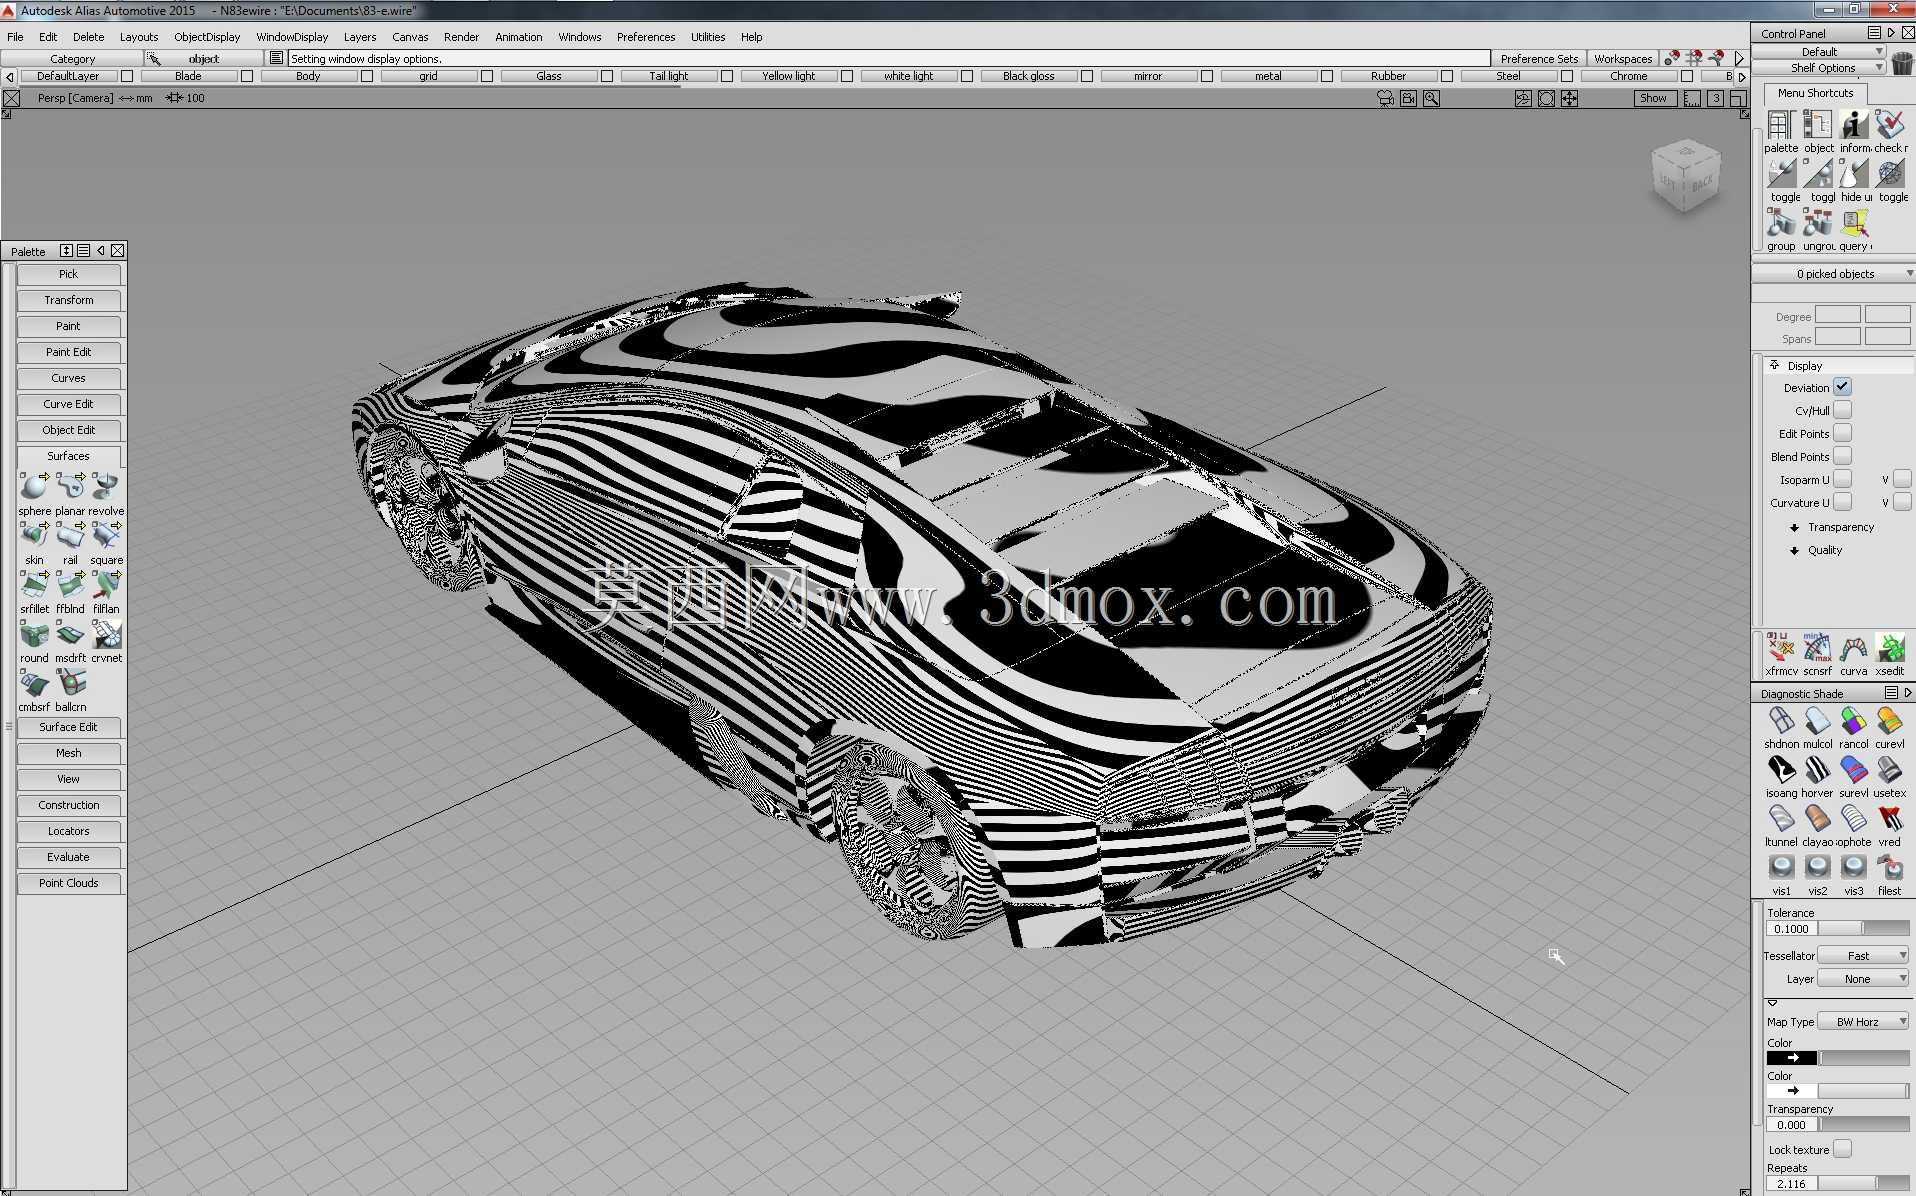Select the ballcrn ball corner tool
Screen dimensions: 1916x1196
point(70,683)
